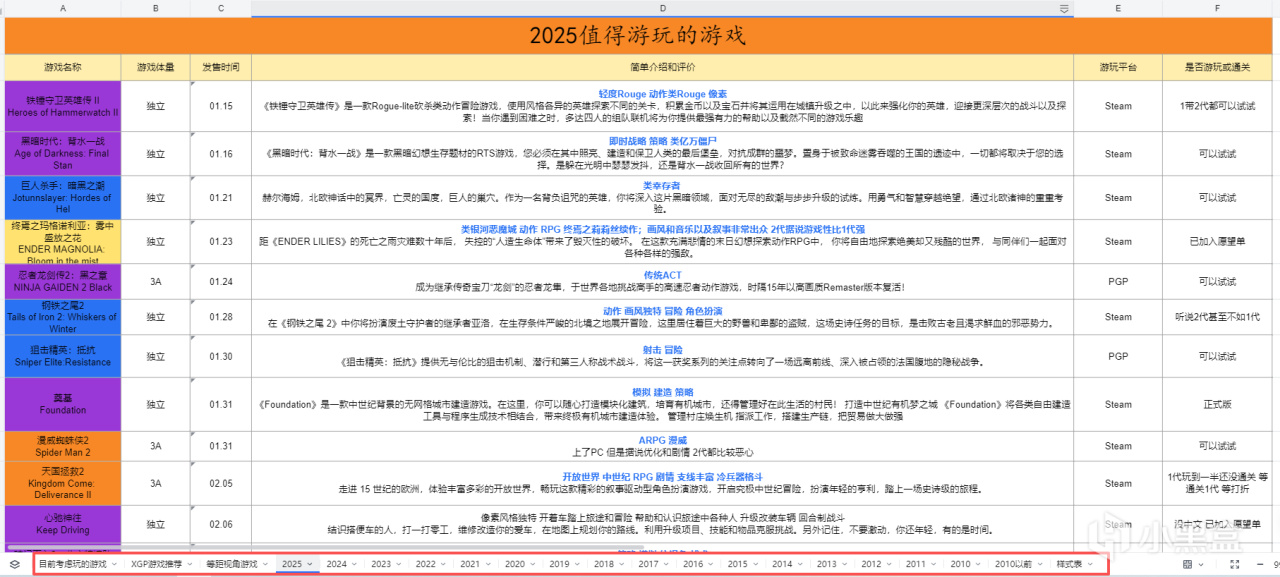The height and width of the screenshot is (577, 1280).
Task: Open the 2024 sheet tab
Action: pyautogui.click(x=336, y=564)
